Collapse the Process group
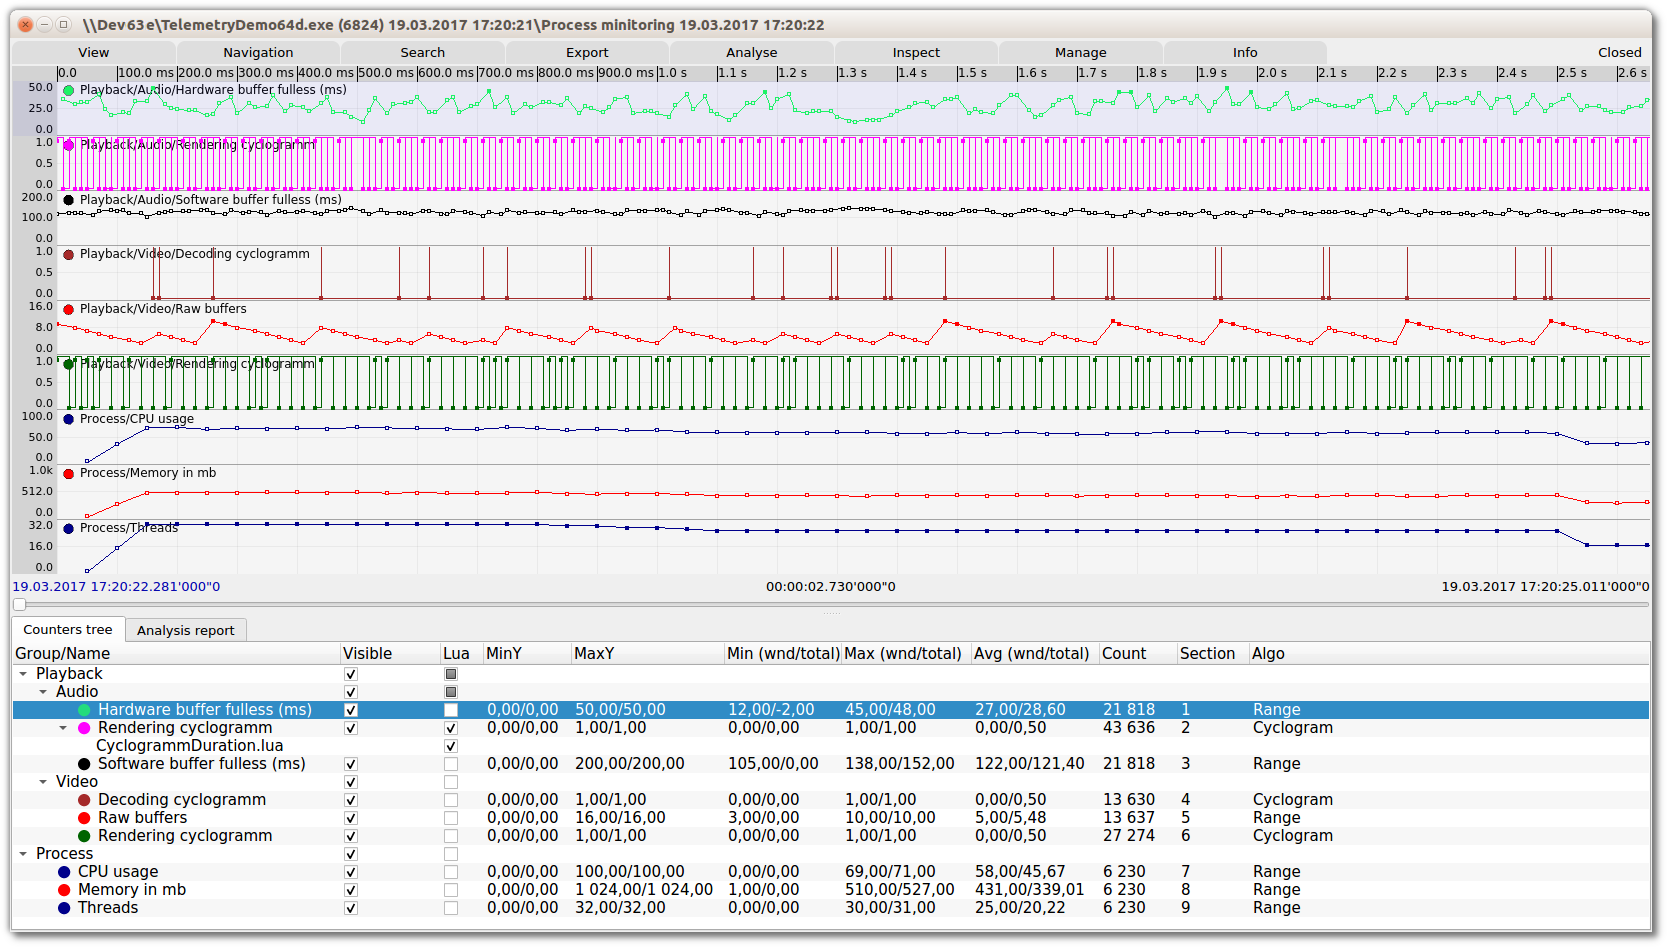The width and height of the screenshot is (1668, 948). tap(23, 854)
